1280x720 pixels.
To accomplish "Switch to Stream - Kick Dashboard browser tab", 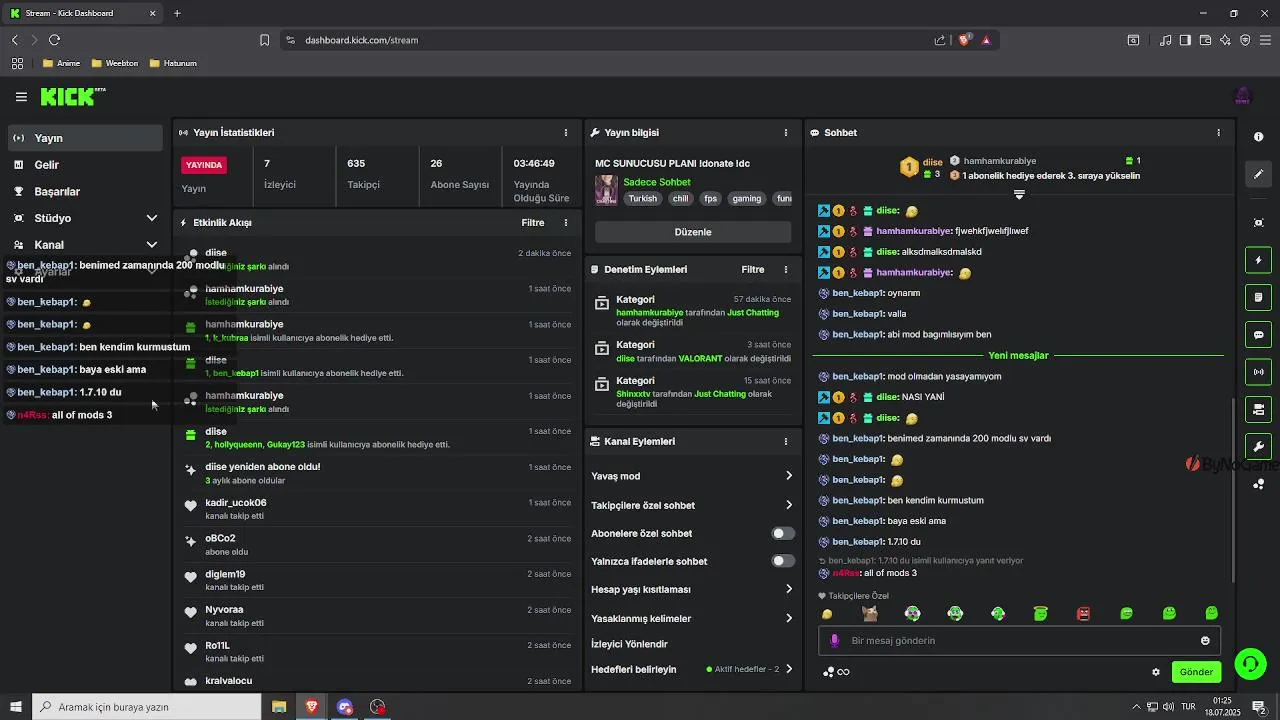I will (x=84, y=13).
